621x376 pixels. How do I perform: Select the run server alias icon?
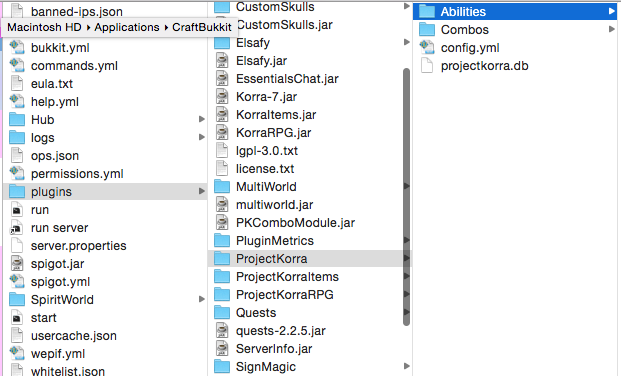[17, 228]
